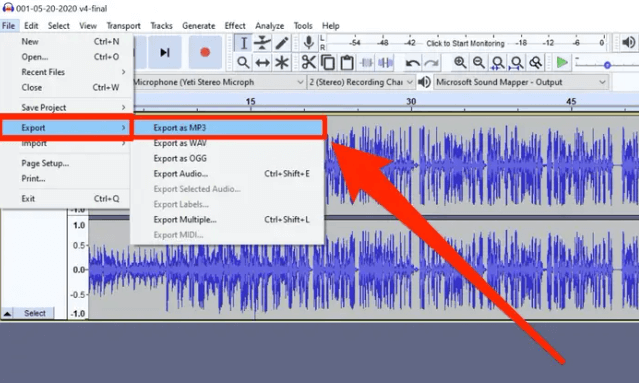This screenshot has width=639, height=383.
Task: Collapse track with the up-arrow button
Action: tap(7, 313)
